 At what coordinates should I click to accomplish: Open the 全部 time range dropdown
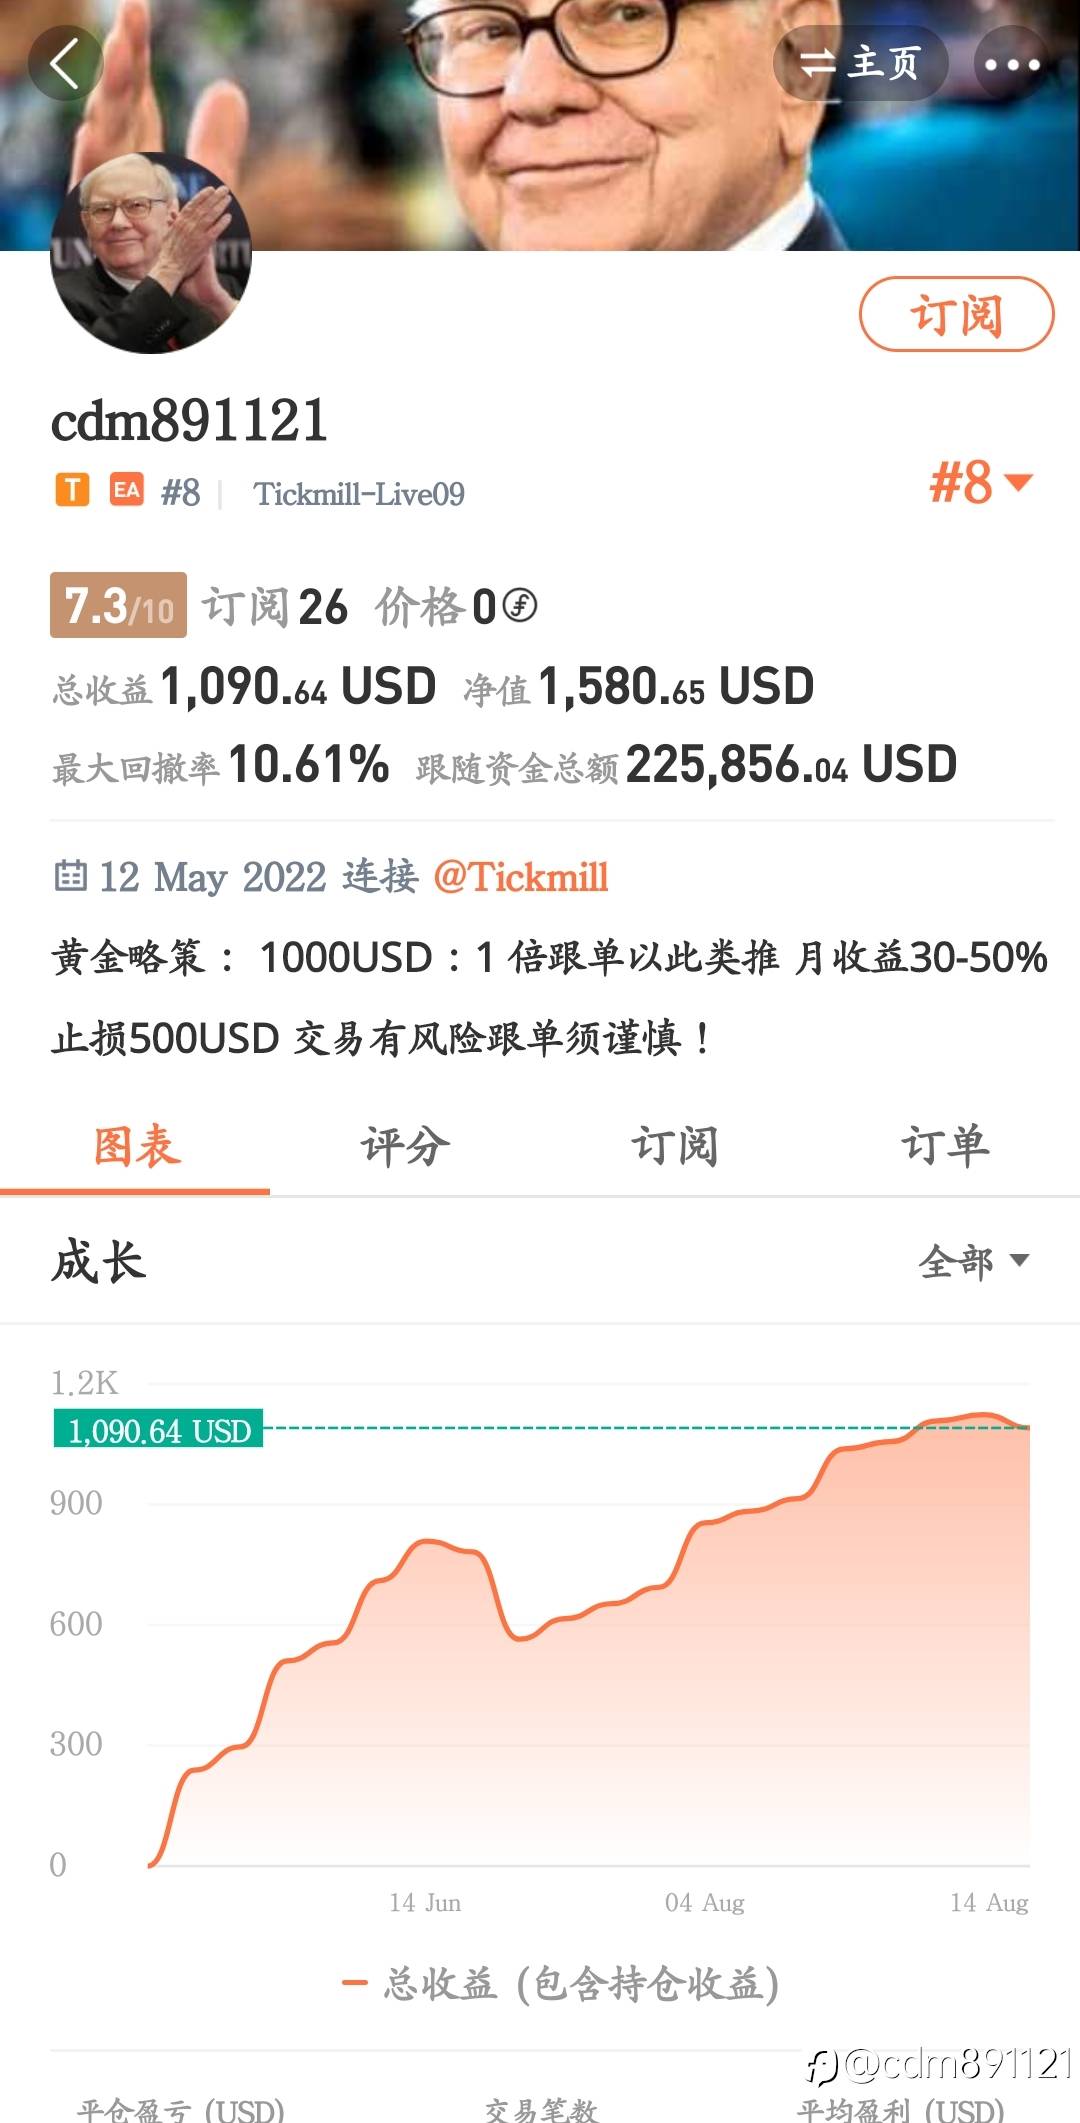(x=974, y=1261)
